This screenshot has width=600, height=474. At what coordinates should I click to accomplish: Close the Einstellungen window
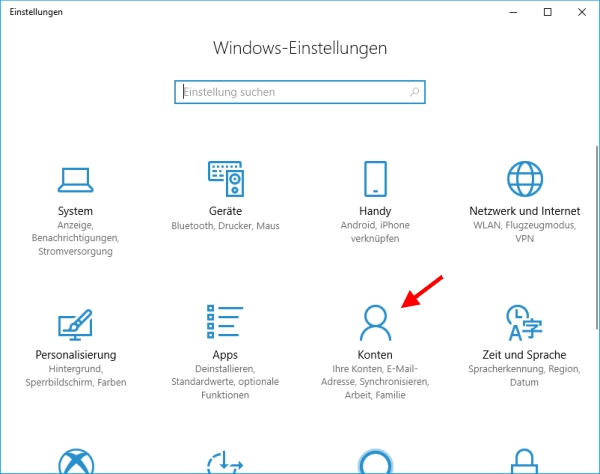tap(582, 12)
